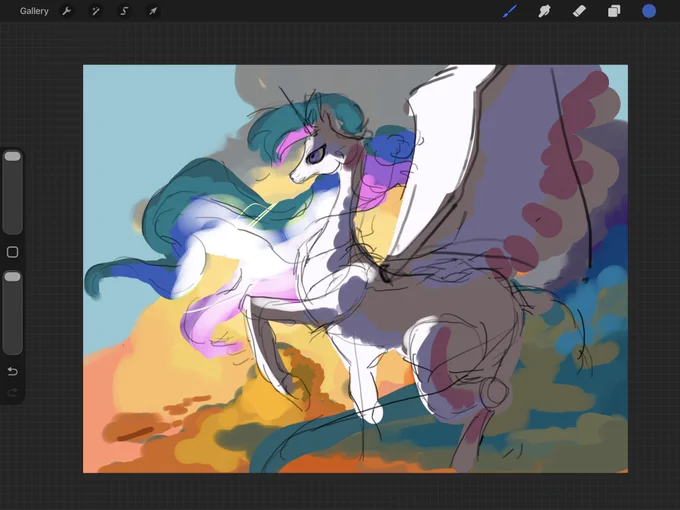Viewport: 680px width, 510px height.
Task: Select the Smudge tool
Action: [x=544, y=11]
